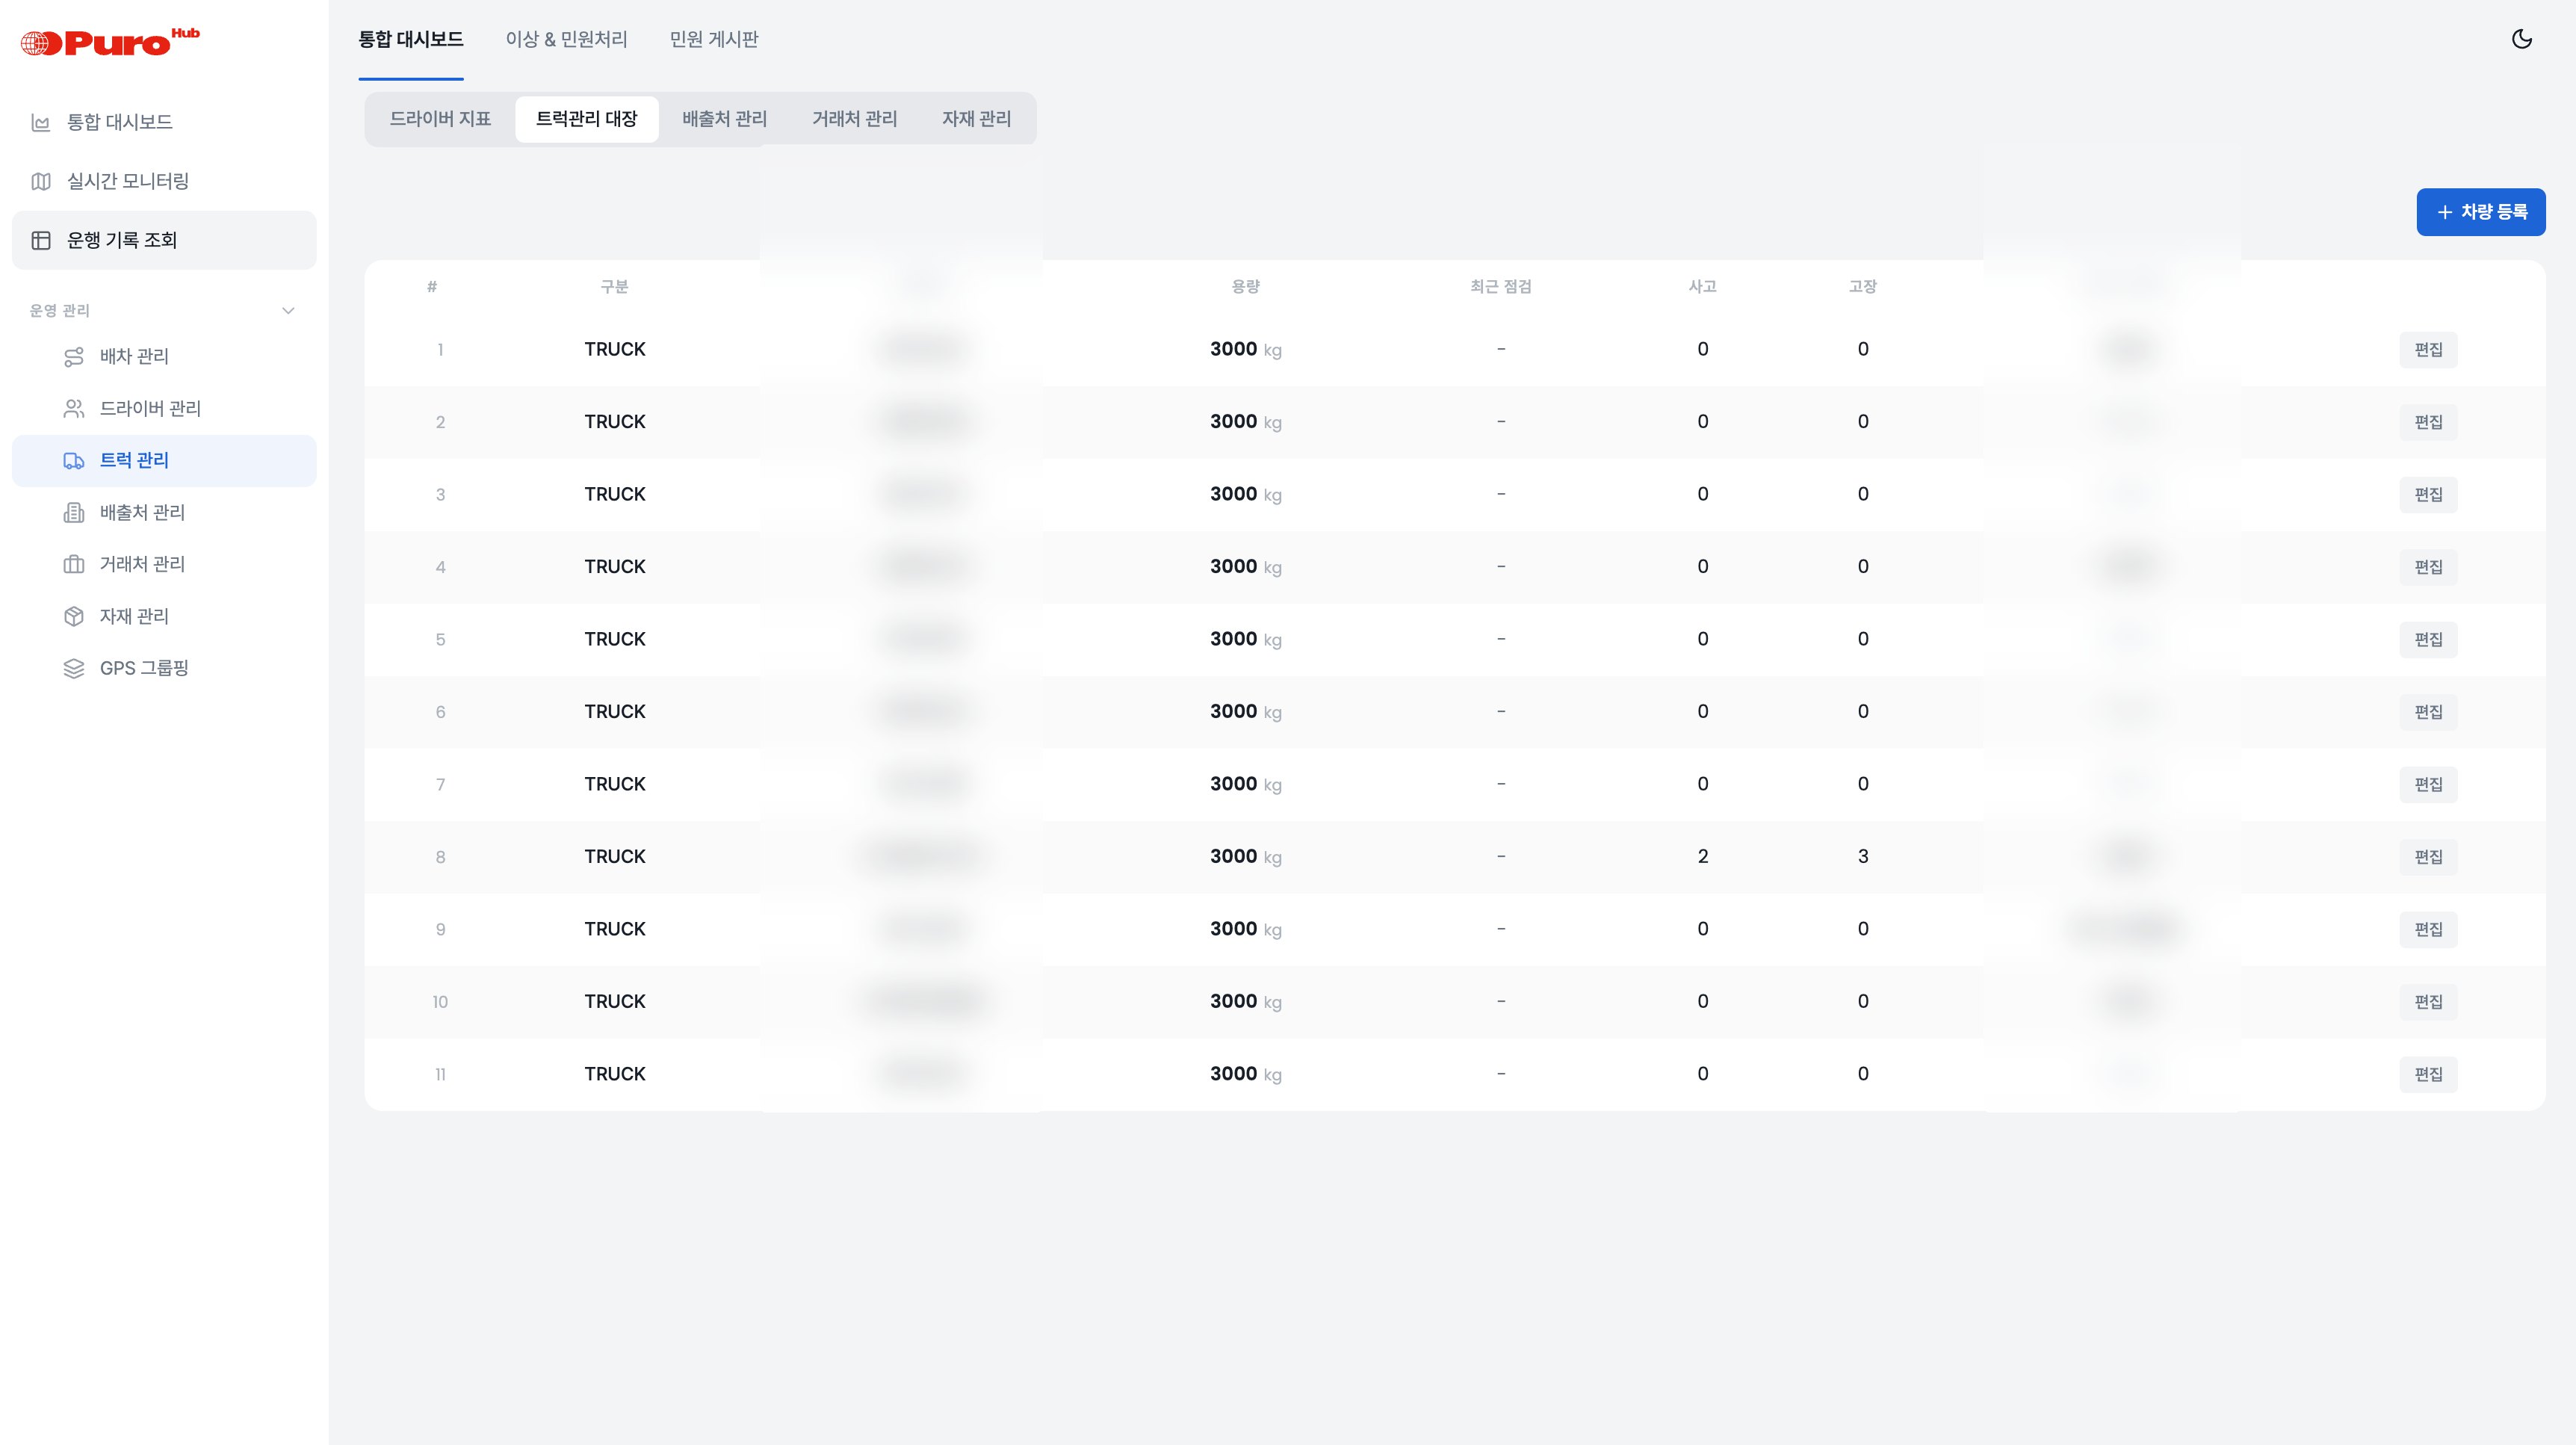Click 편집 for truck row 4
Viewport: 2576px width, 1445px height.
[2428, 567]
